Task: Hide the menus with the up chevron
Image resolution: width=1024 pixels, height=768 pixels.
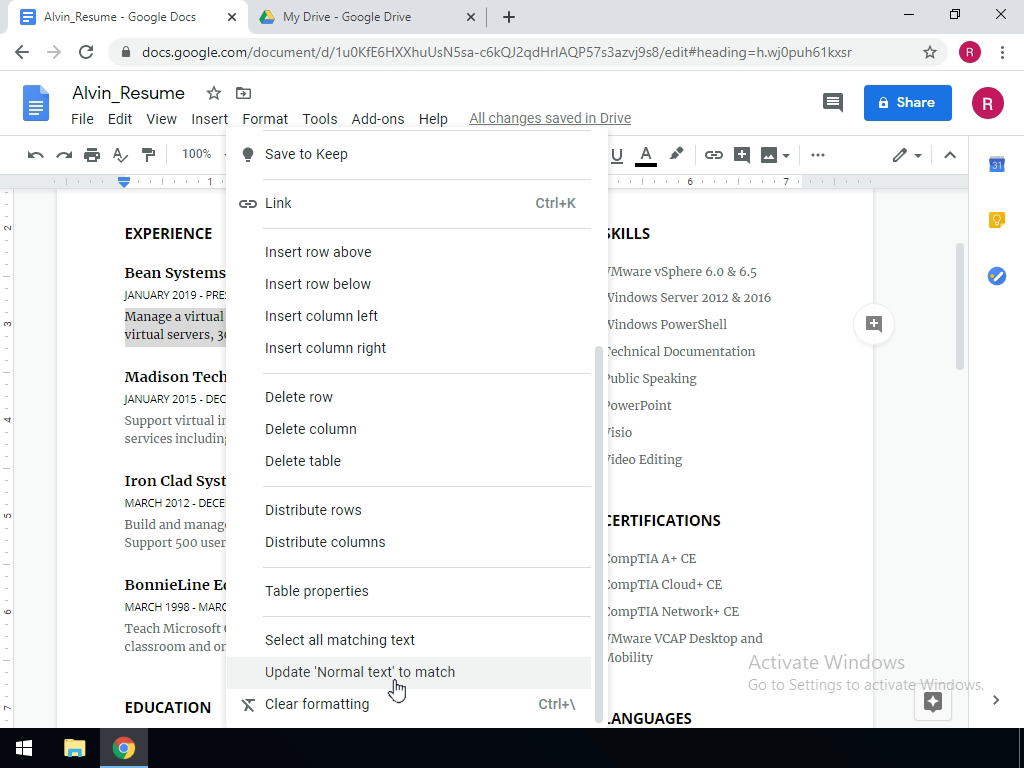Action: pos(950,155)
